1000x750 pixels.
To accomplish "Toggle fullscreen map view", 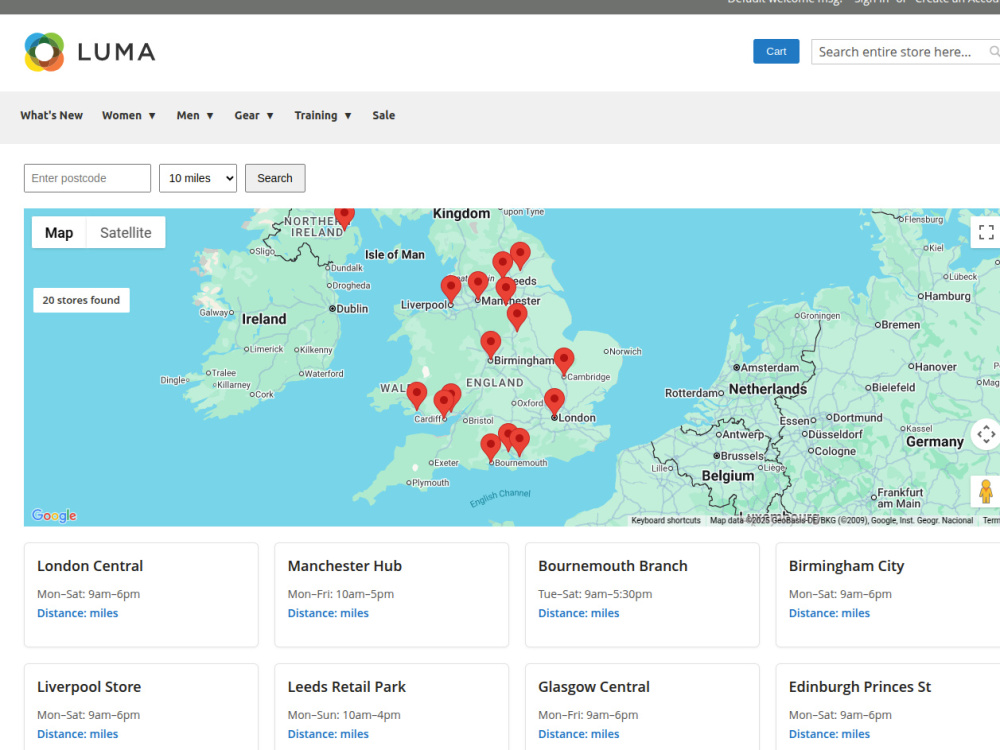I will click(x=986, y=232).
